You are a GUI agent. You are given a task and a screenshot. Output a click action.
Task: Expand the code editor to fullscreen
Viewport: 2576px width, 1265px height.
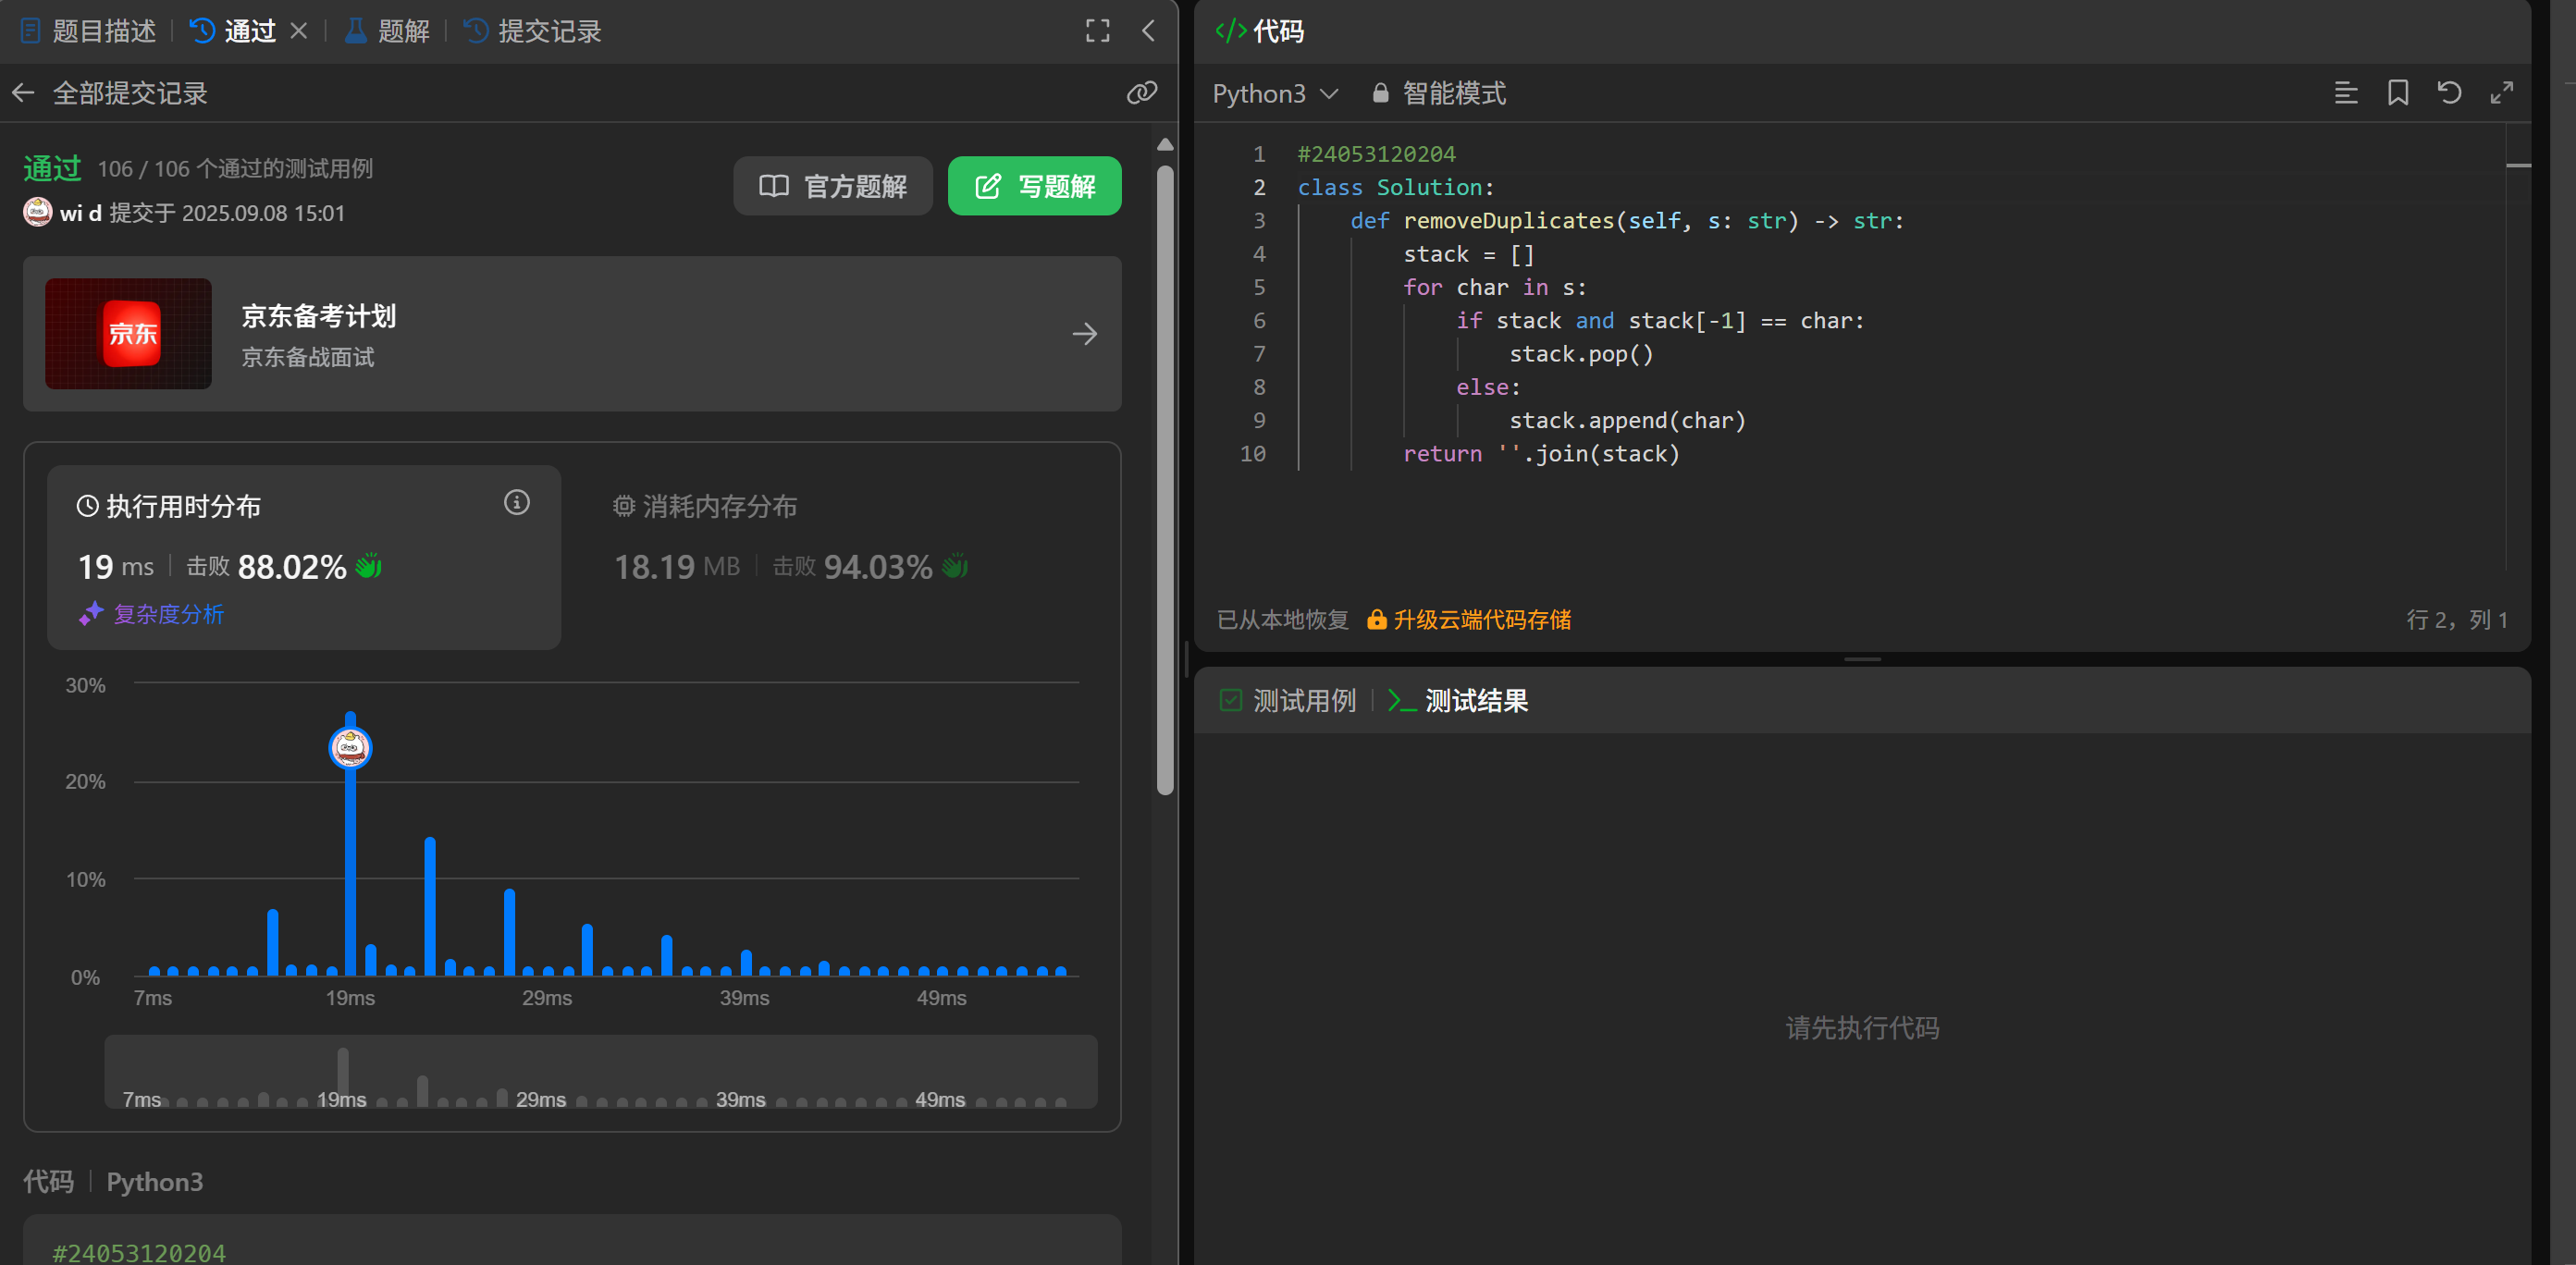pyautogui.click(x=2501, y=93)
